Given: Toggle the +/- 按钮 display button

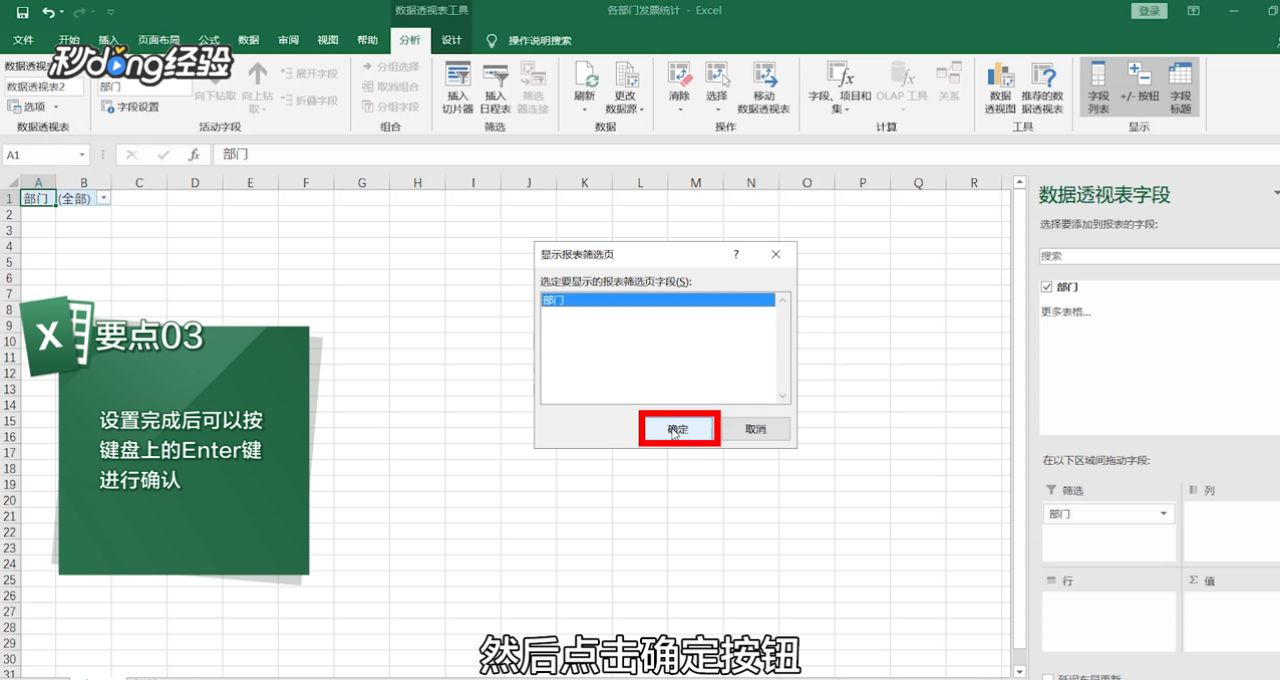Looking at the screenshot, I should click(1139, 82).
